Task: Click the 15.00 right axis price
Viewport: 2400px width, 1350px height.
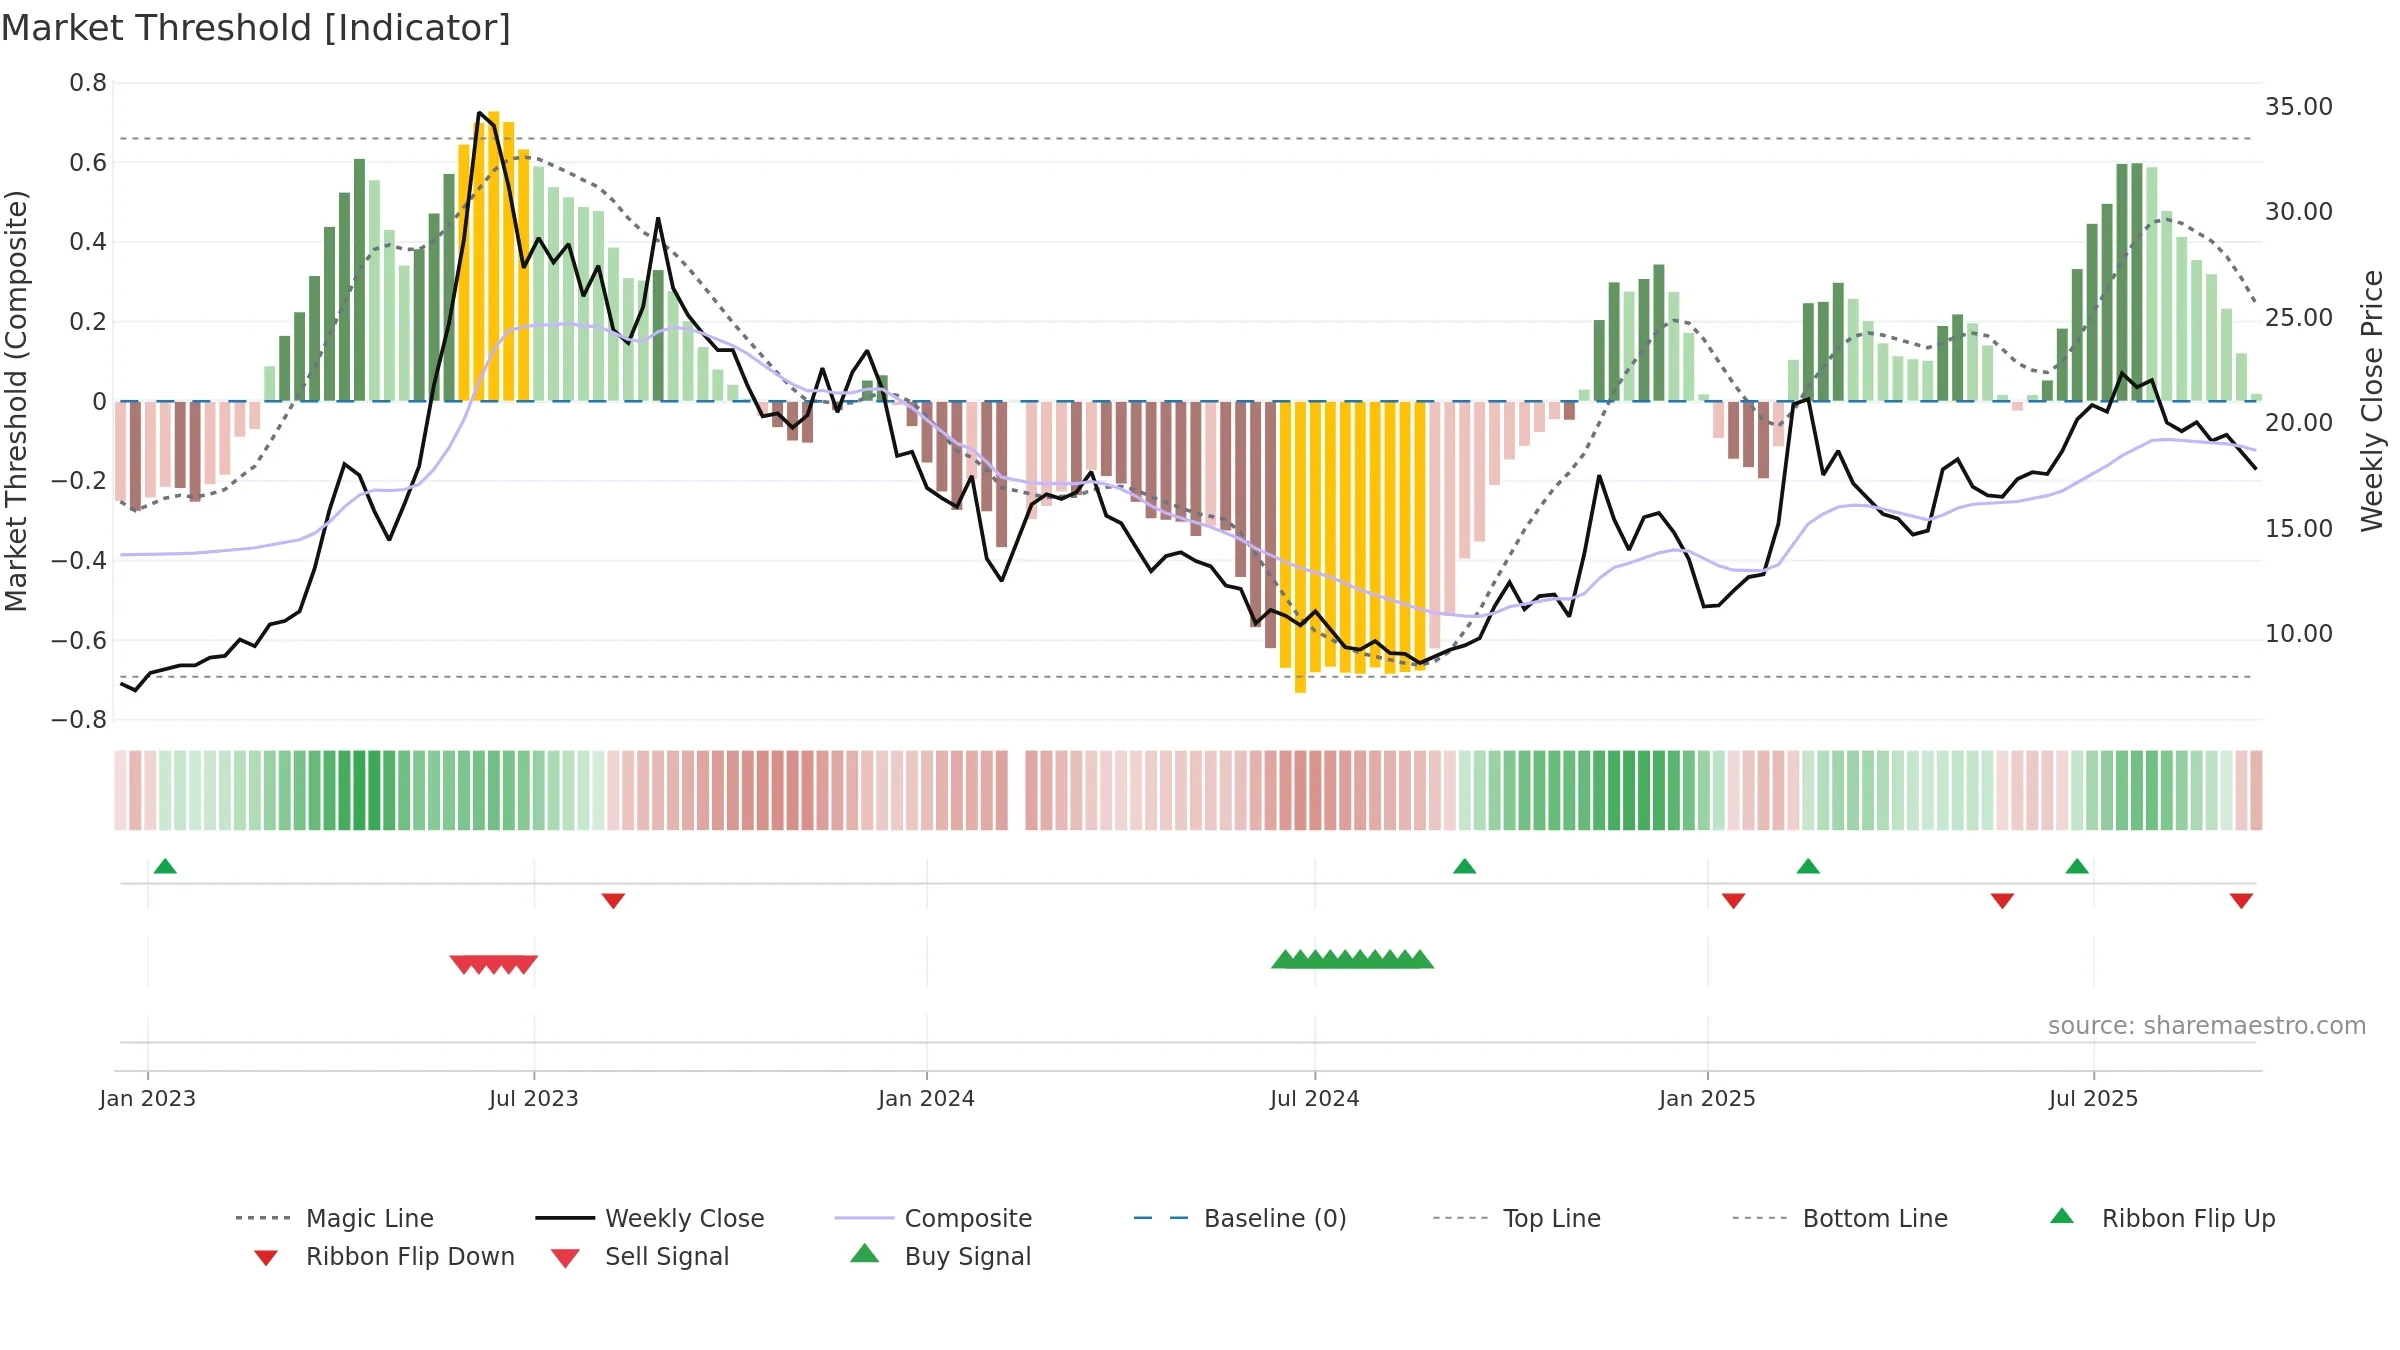Action: 2299,529
